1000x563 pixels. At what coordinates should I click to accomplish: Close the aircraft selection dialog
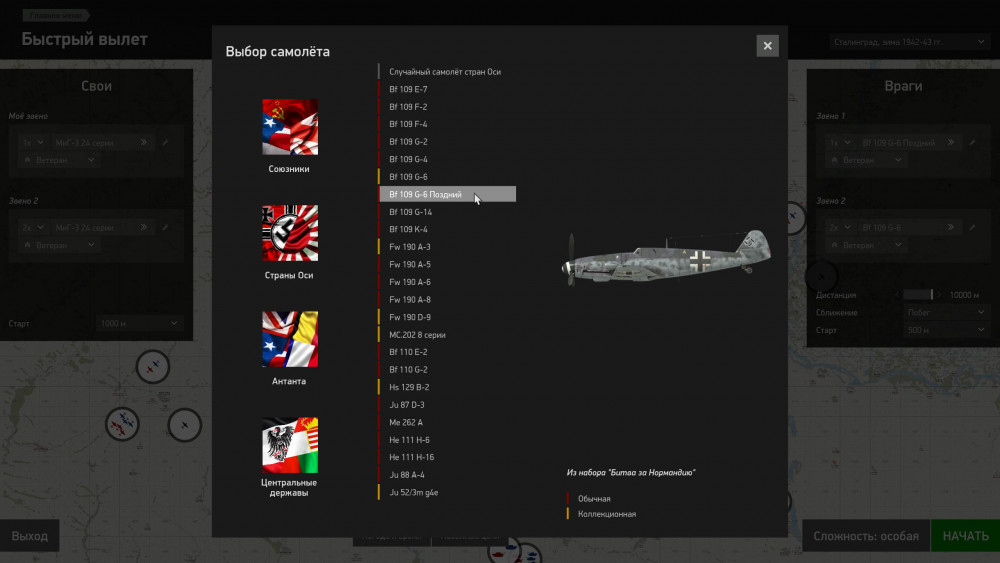tap(767, 46)
